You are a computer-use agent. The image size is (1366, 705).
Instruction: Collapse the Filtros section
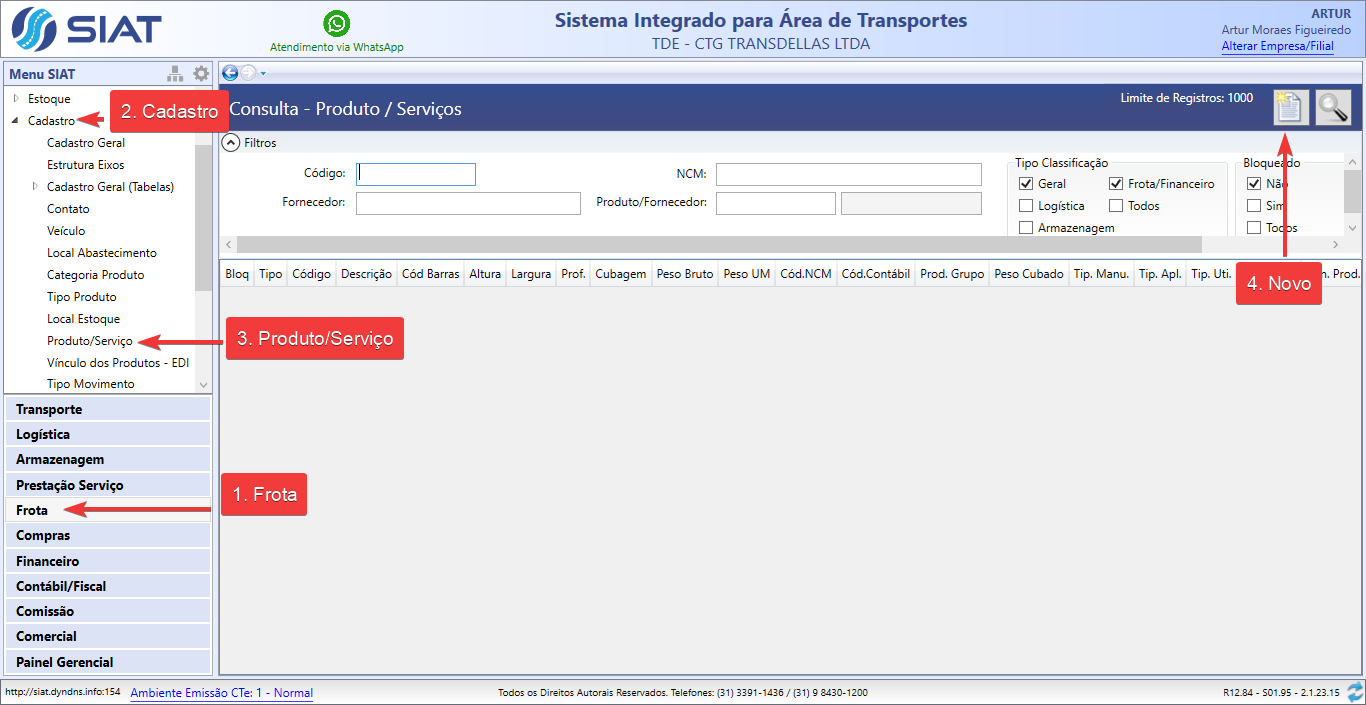(231, 143)
